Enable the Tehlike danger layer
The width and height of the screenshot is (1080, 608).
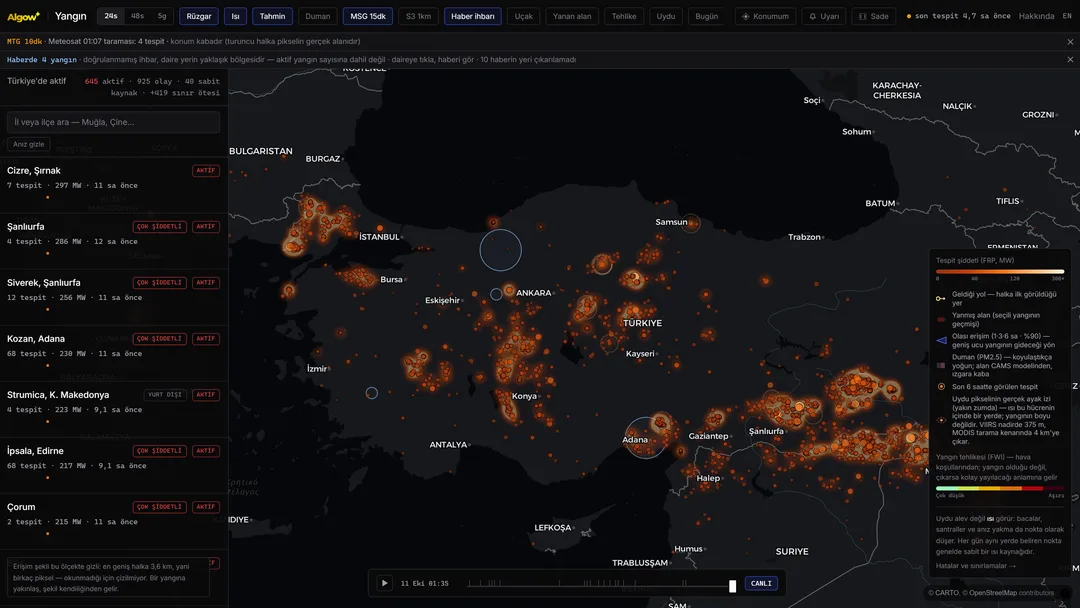tap(624, 16)
